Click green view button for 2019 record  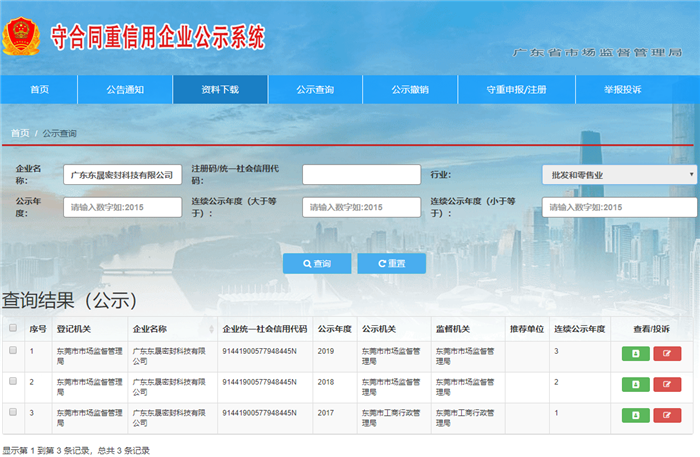tap(635, 353)
